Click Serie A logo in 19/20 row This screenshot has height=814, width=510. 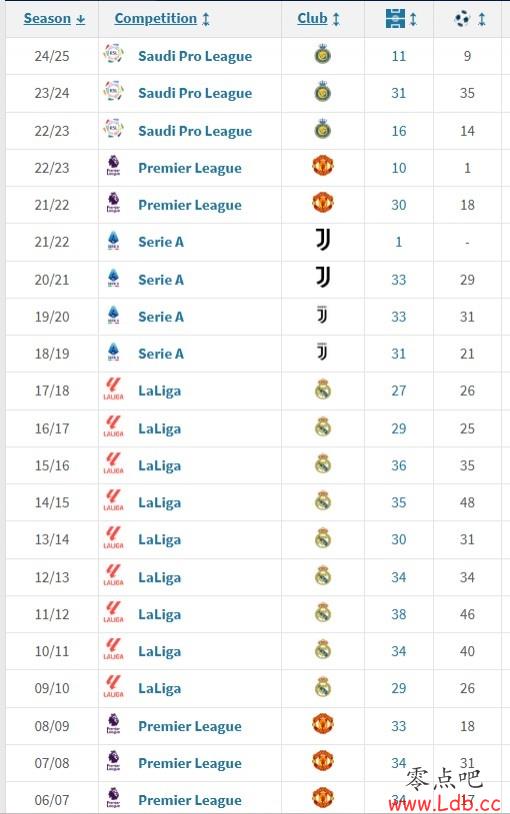tap(113, 316)
